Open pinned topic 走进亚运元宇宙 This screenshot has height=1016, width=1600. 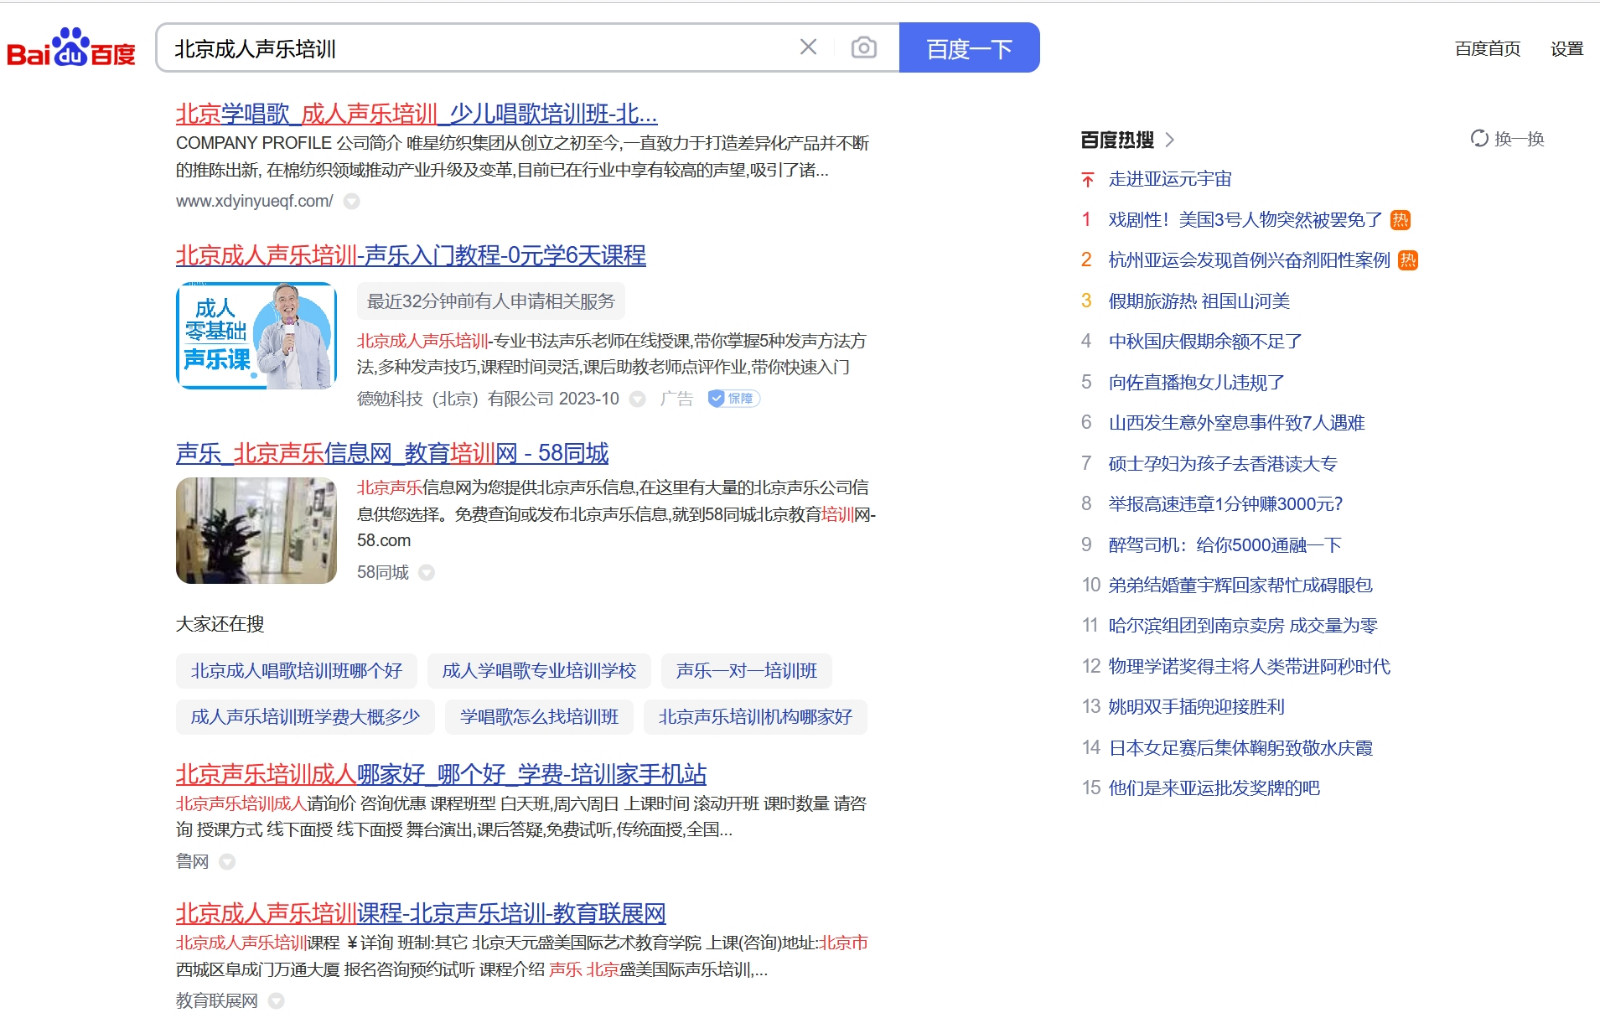[x=1170, y=179]
